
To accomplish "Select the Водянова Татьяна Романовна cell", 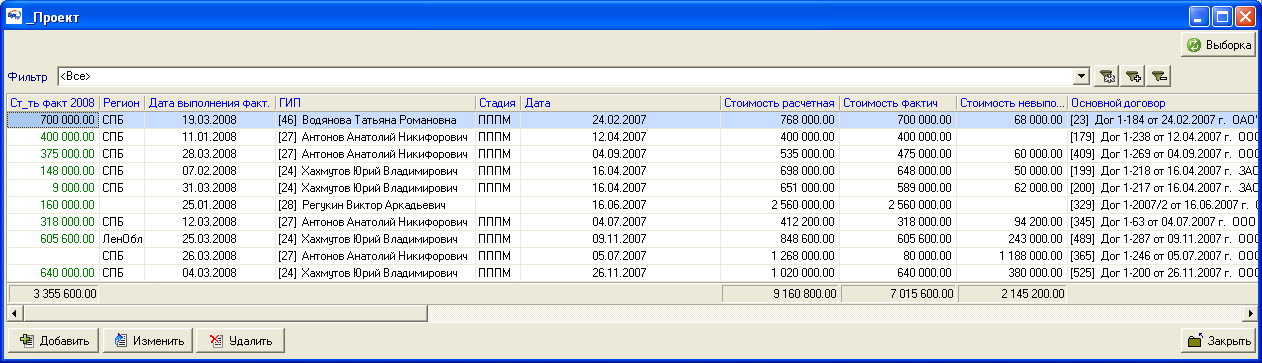I will point(375,120).
